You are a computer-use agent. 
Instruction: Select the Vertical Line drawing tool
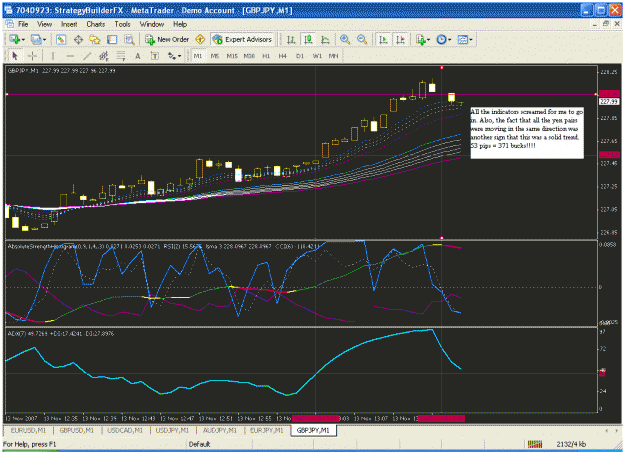pyautogui.click(x=53, y=56)
